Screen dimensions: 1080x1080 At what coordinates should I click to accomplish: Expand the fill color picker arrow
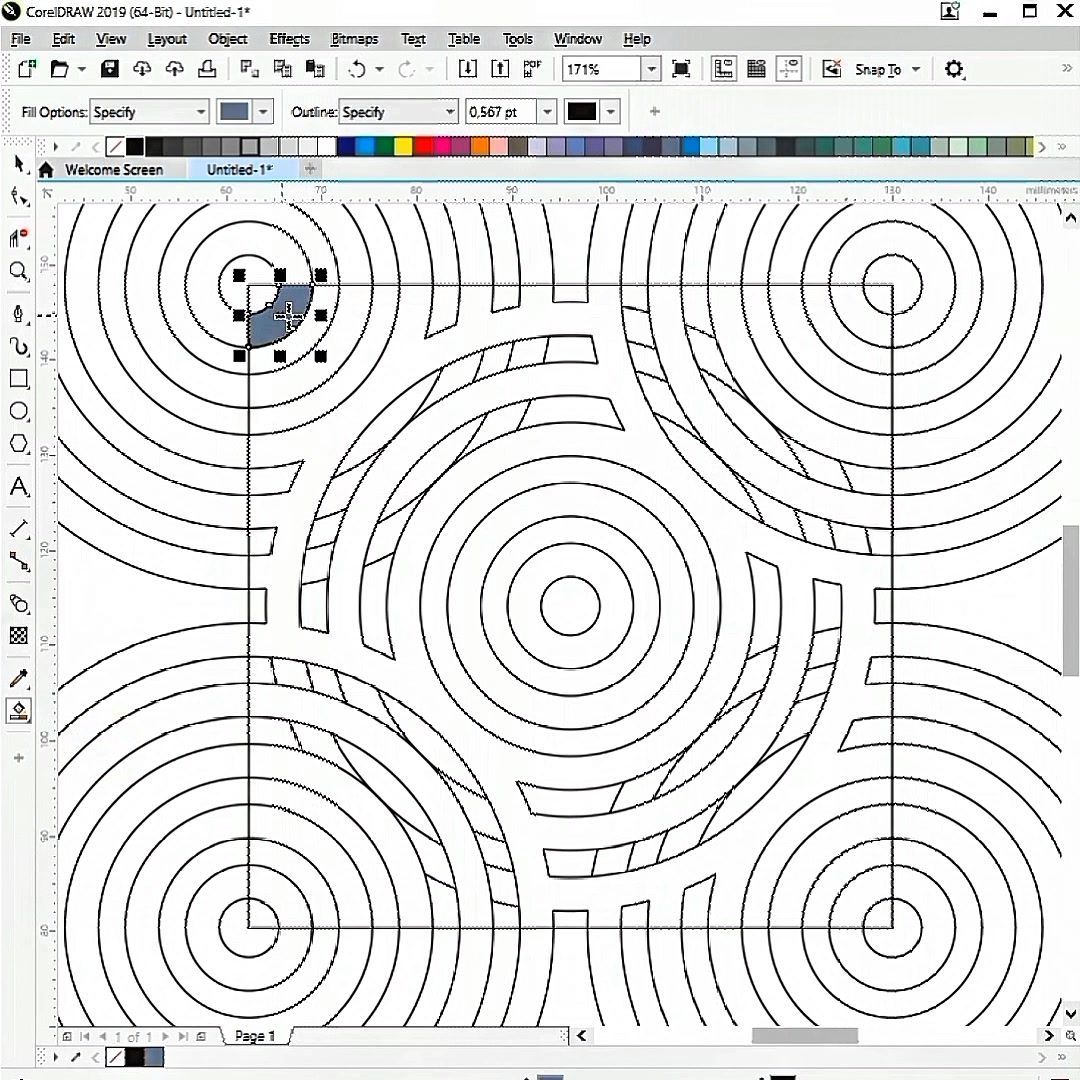(263, 112)
